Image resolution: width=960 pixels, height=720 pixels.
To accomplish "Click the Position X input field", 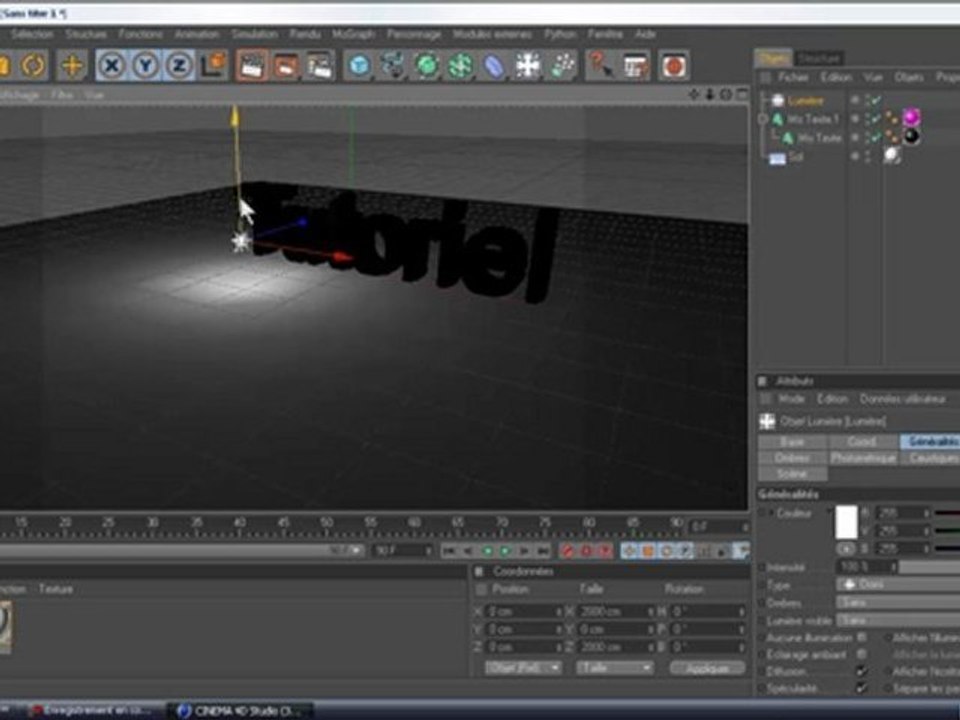I will coord(524,612).
